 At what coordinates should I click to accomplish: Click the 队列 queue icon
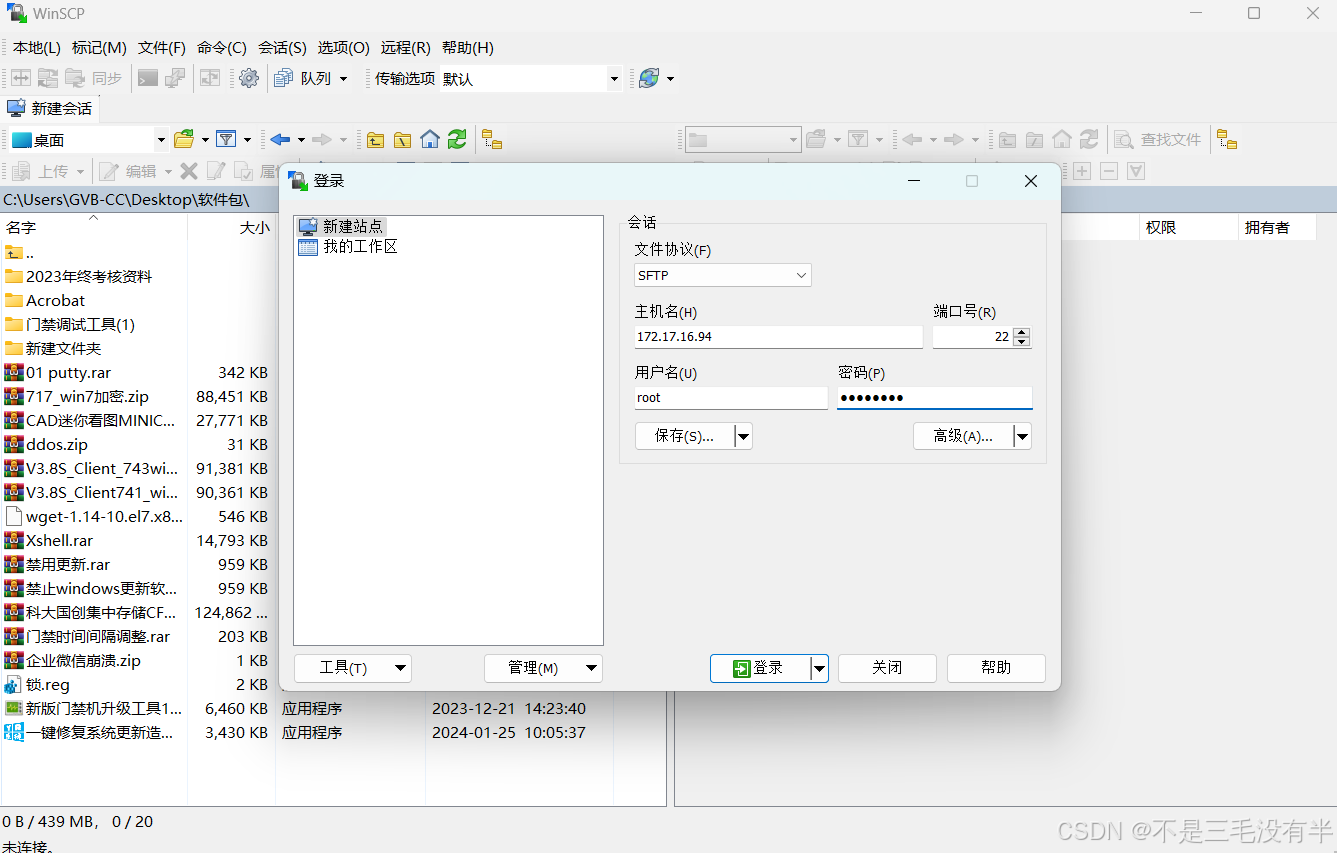click(x=284, y=78)
